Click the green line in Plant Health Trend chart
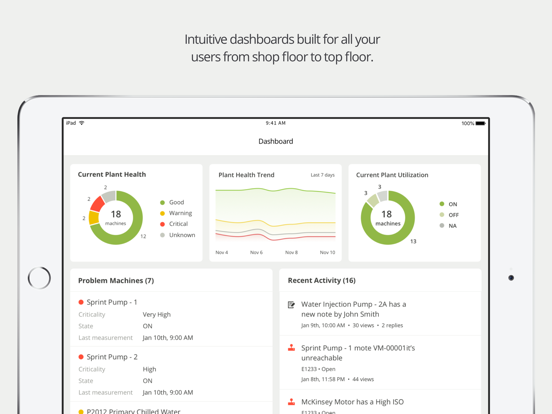Screen dimensions: 552x414 tap(275, 190)
